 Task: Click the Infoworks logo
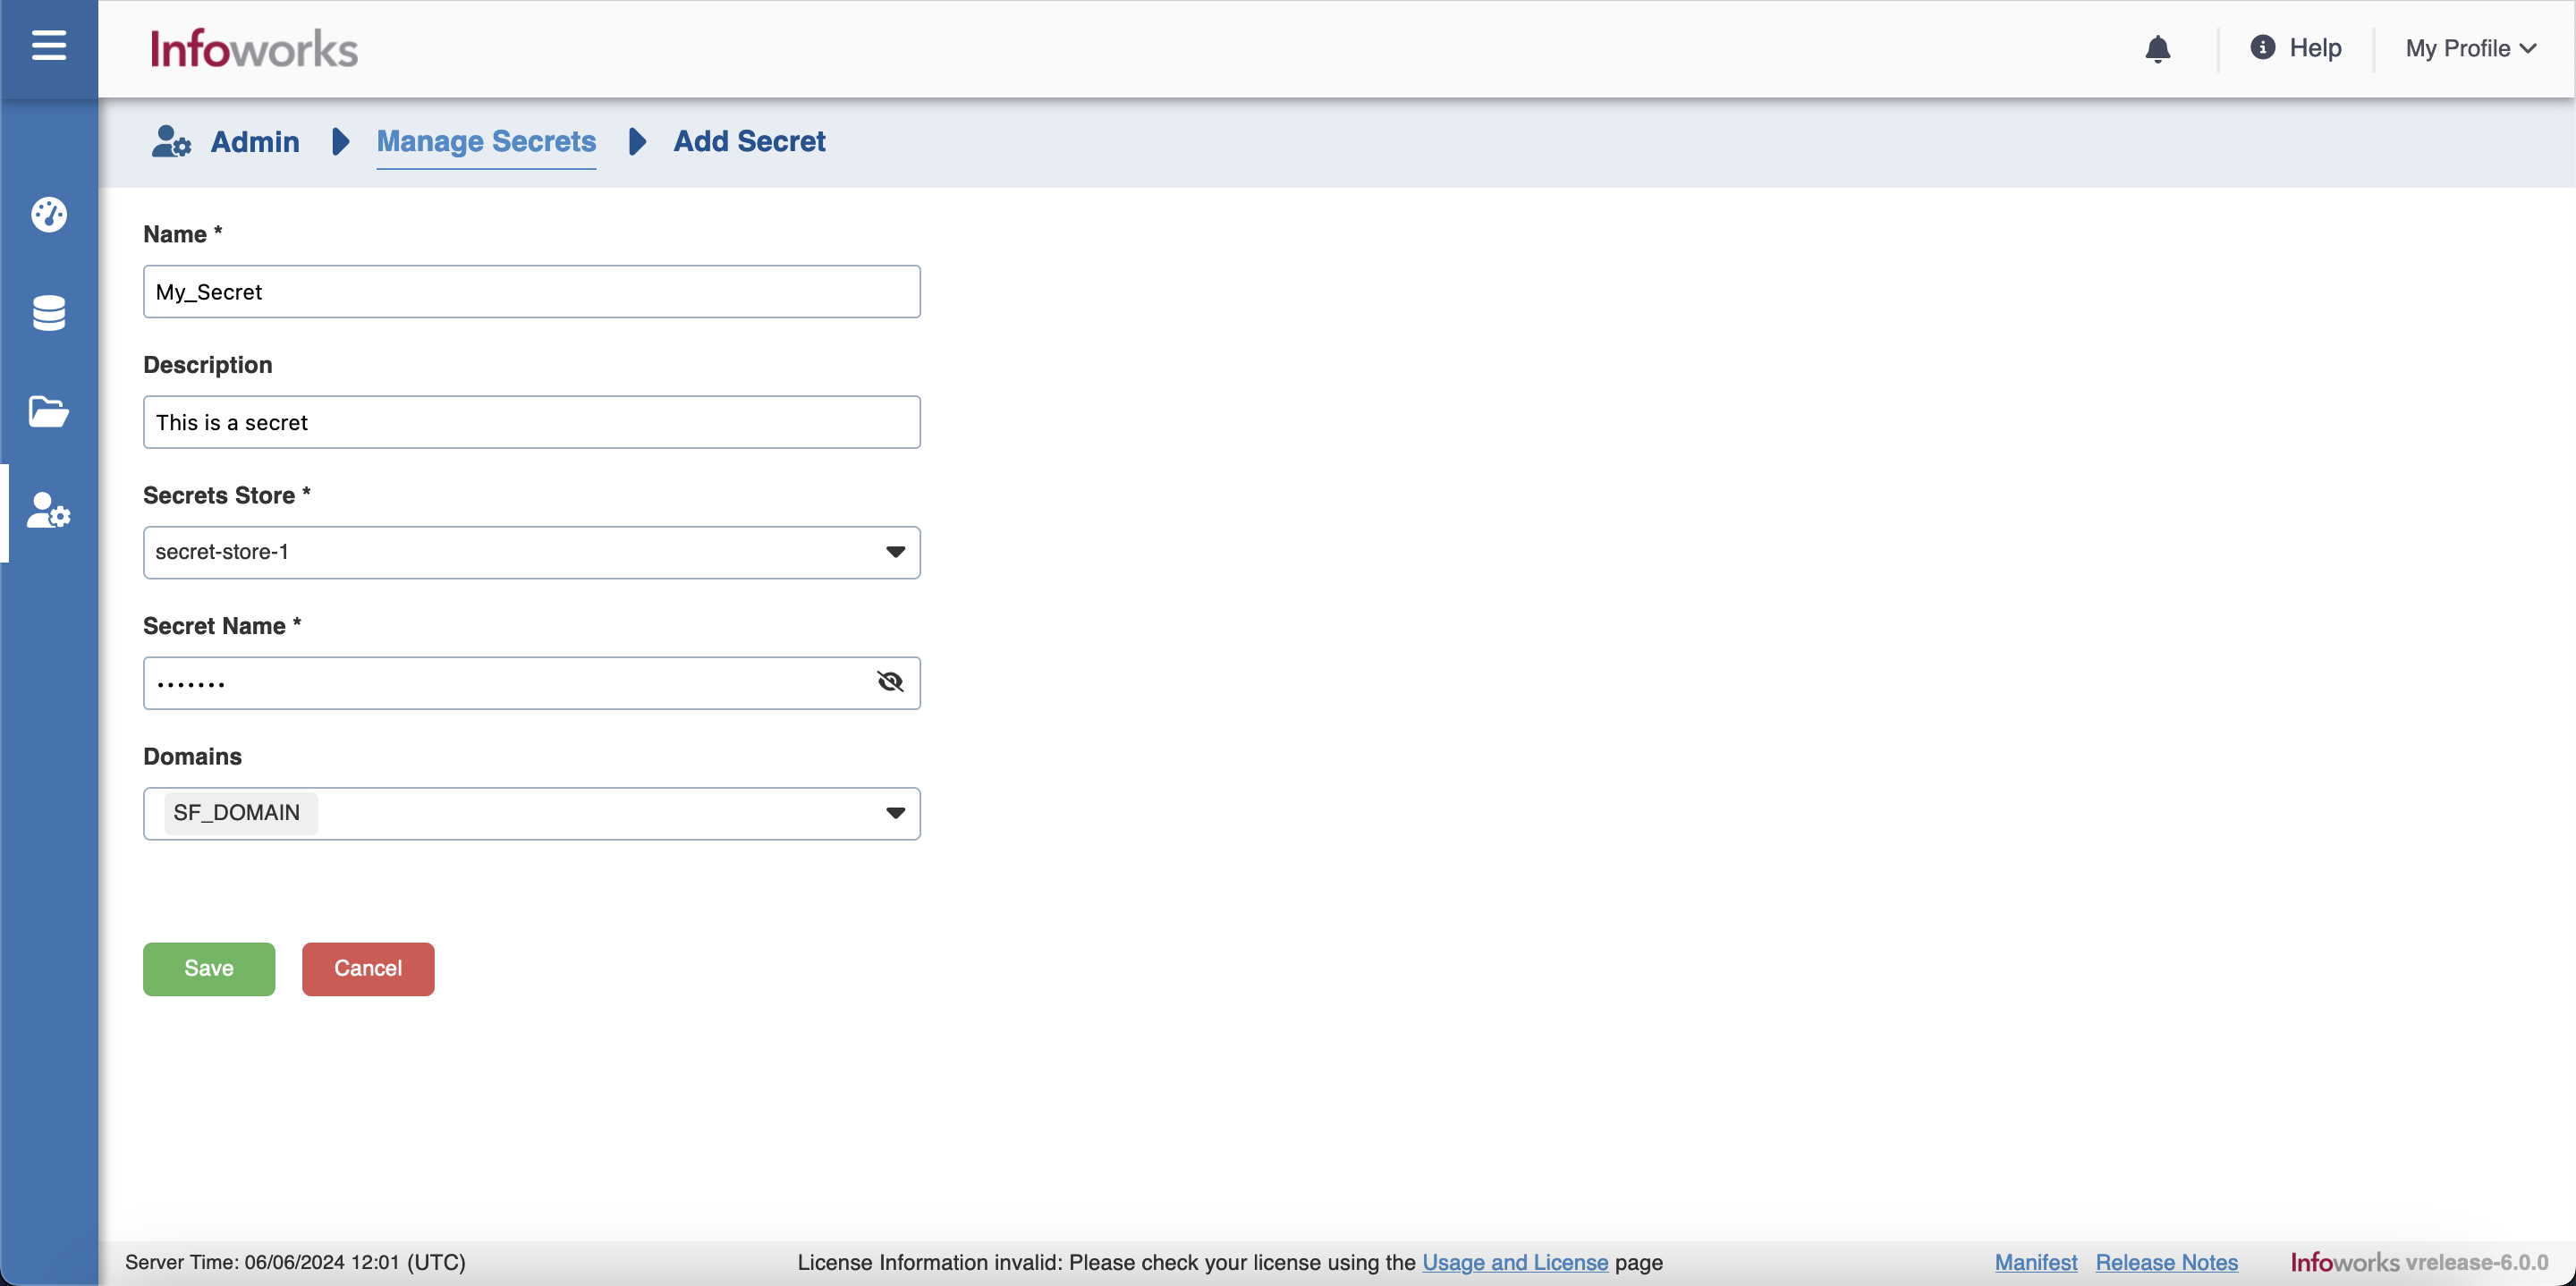coord(254,49)
